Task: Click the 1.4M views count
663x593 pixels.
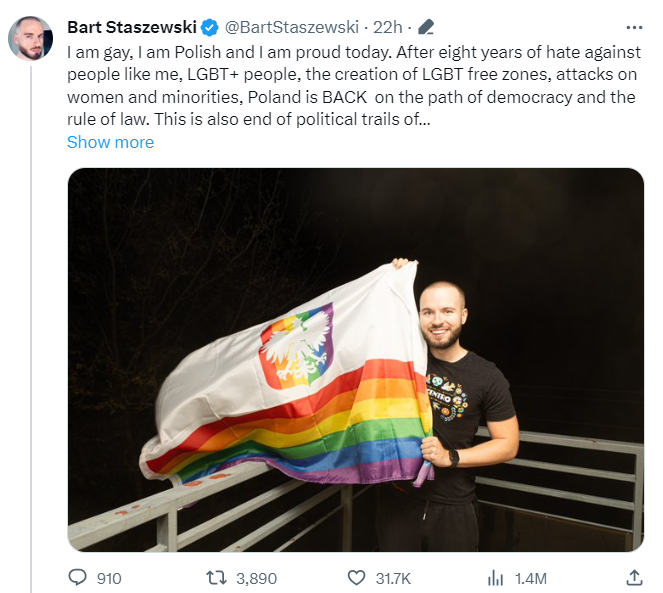Action: 531,578
